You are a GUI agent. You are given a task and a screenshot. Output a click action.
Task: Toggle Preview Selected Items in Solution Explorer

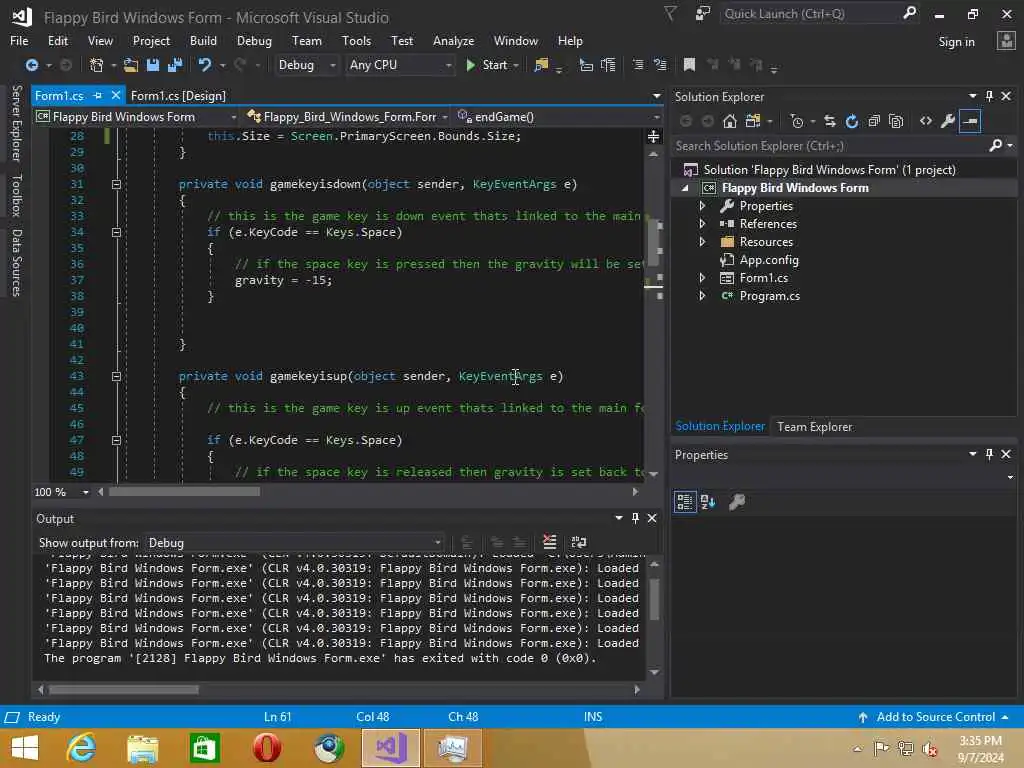(x=970, y=121)
